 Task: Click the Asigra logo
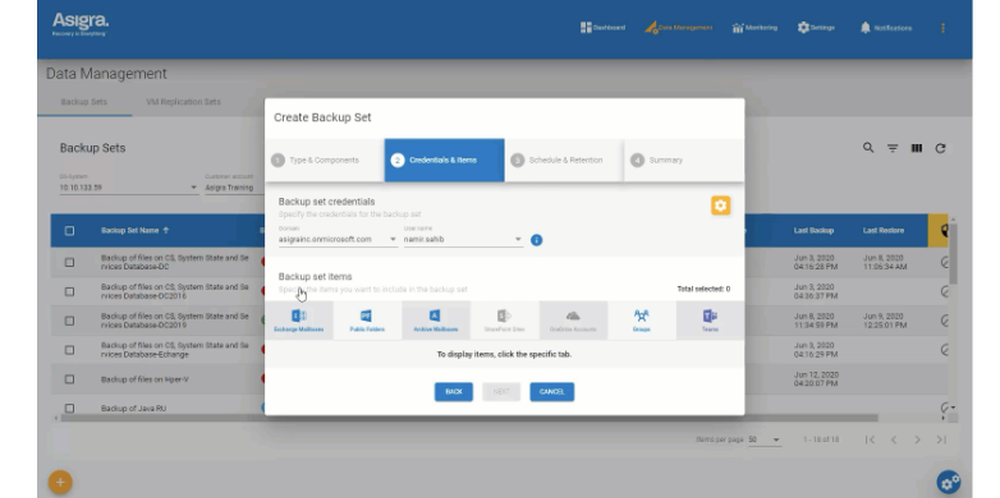point(80,24)
